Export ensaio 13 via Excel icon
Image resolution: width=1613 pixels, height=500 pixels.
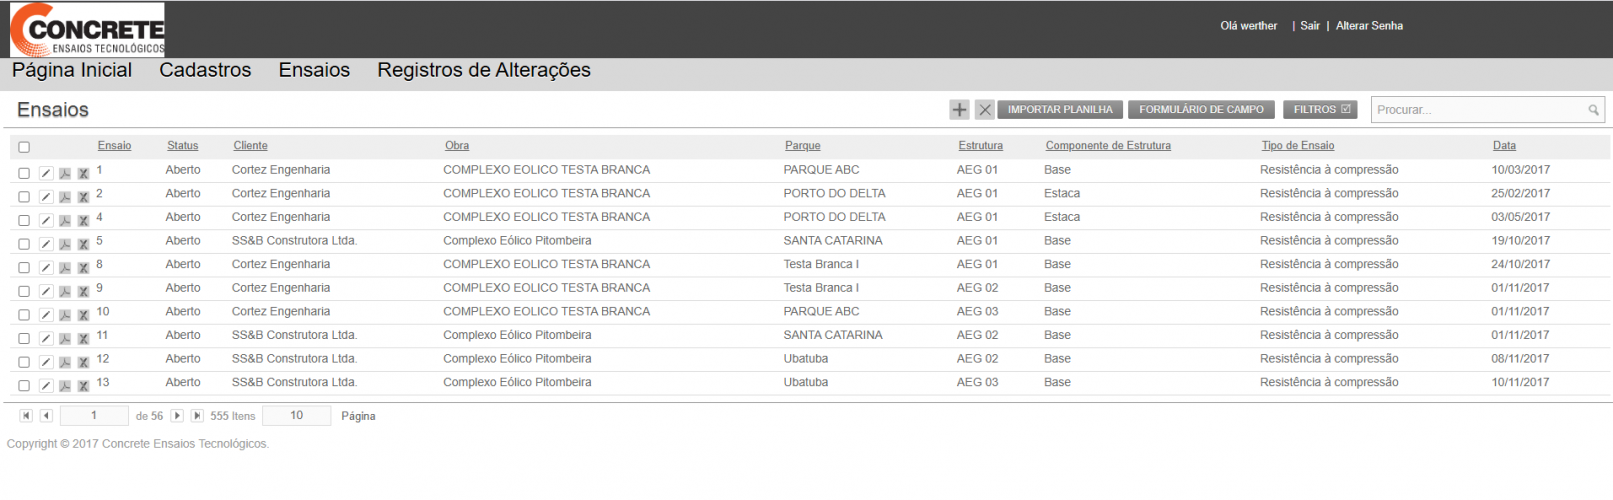coord(83,386)
